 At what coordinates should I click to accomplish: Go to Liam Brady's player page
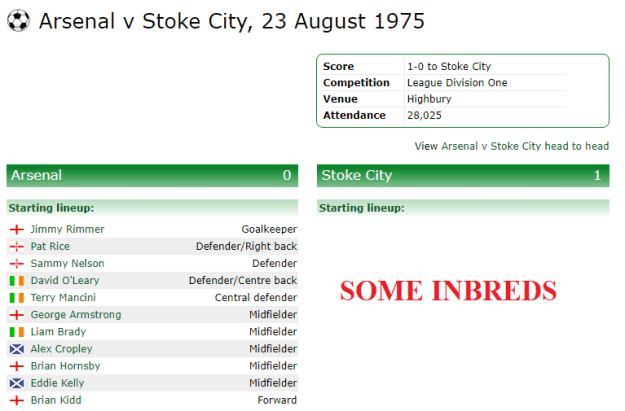[58, 332]
